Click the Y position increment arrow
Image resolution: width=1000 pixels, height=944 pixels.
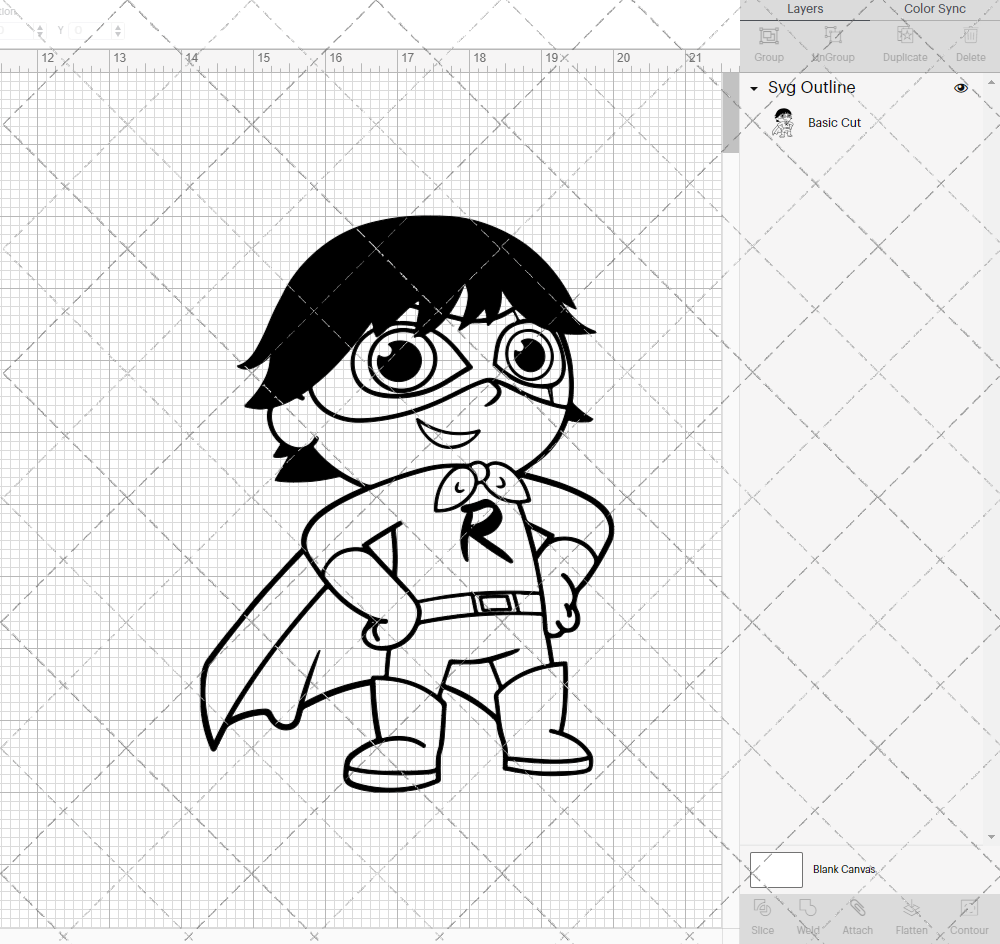pyautogui.click(x=117, y=27)
